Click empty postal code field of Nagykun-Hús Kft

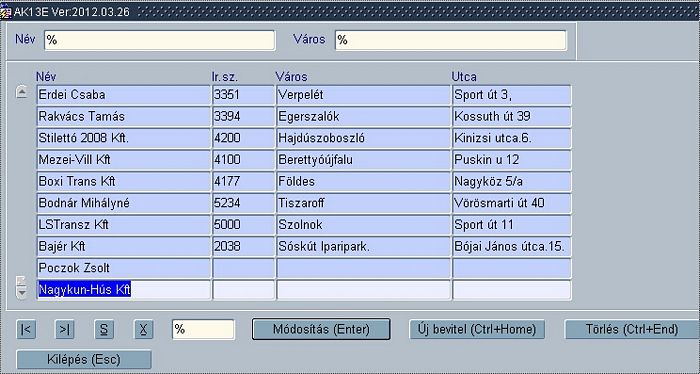tap(243, 290)
